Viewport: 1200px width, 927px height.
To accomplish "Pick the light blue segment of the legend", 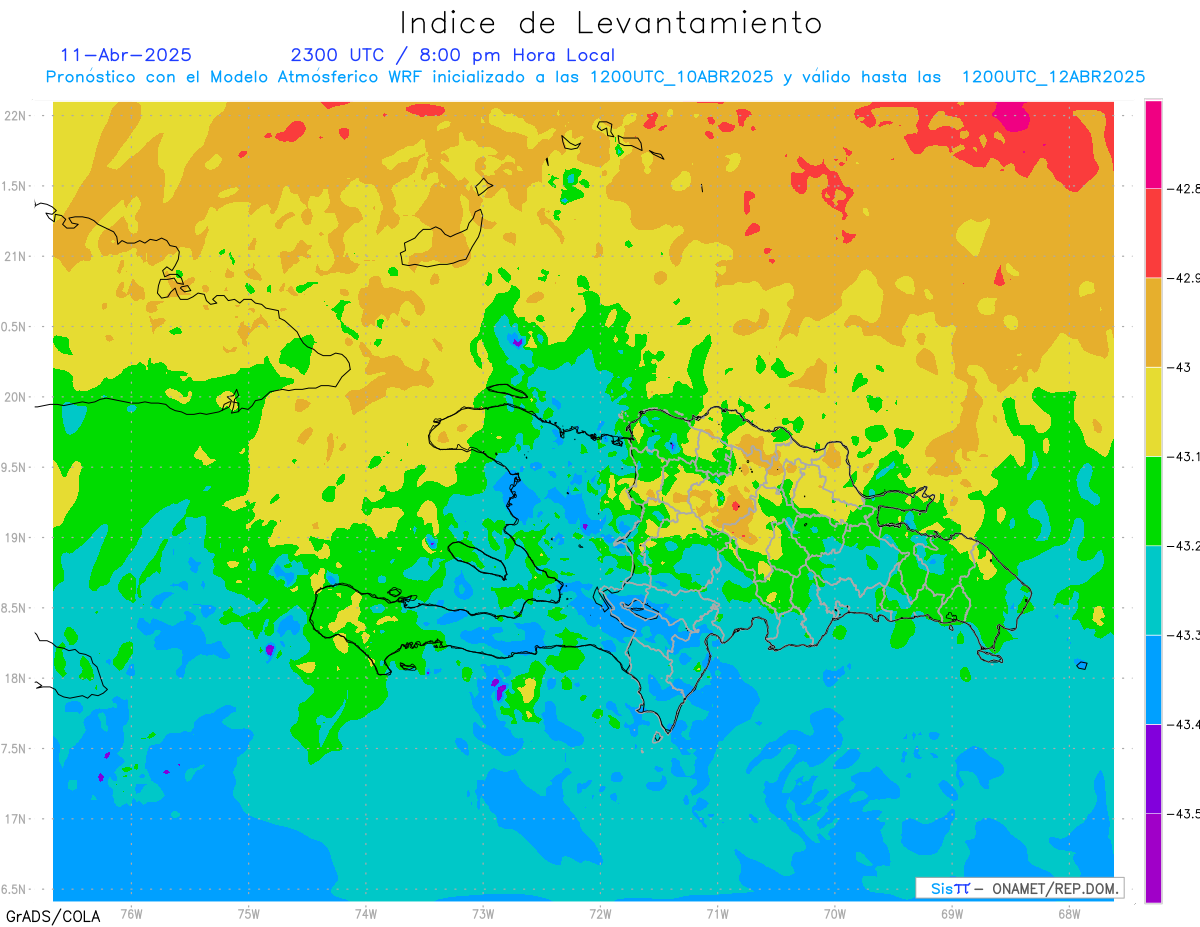I will point(1153,679).
